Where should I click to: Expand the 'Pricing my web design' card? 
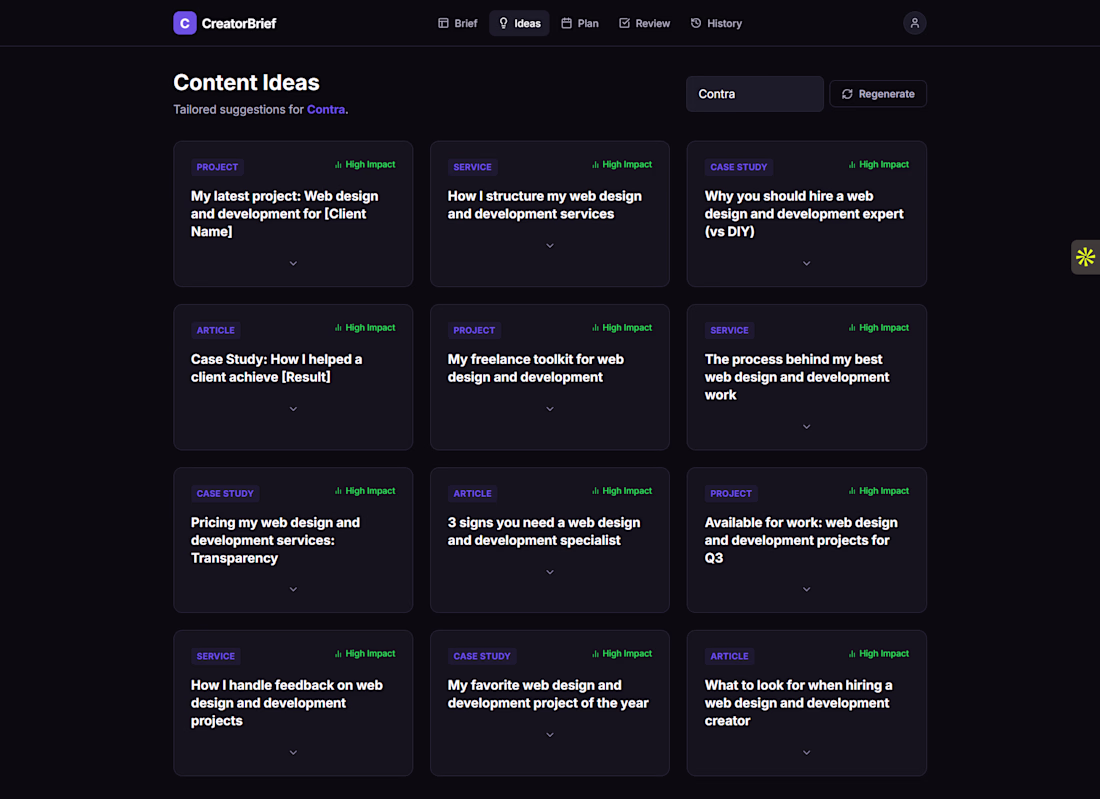293,589
